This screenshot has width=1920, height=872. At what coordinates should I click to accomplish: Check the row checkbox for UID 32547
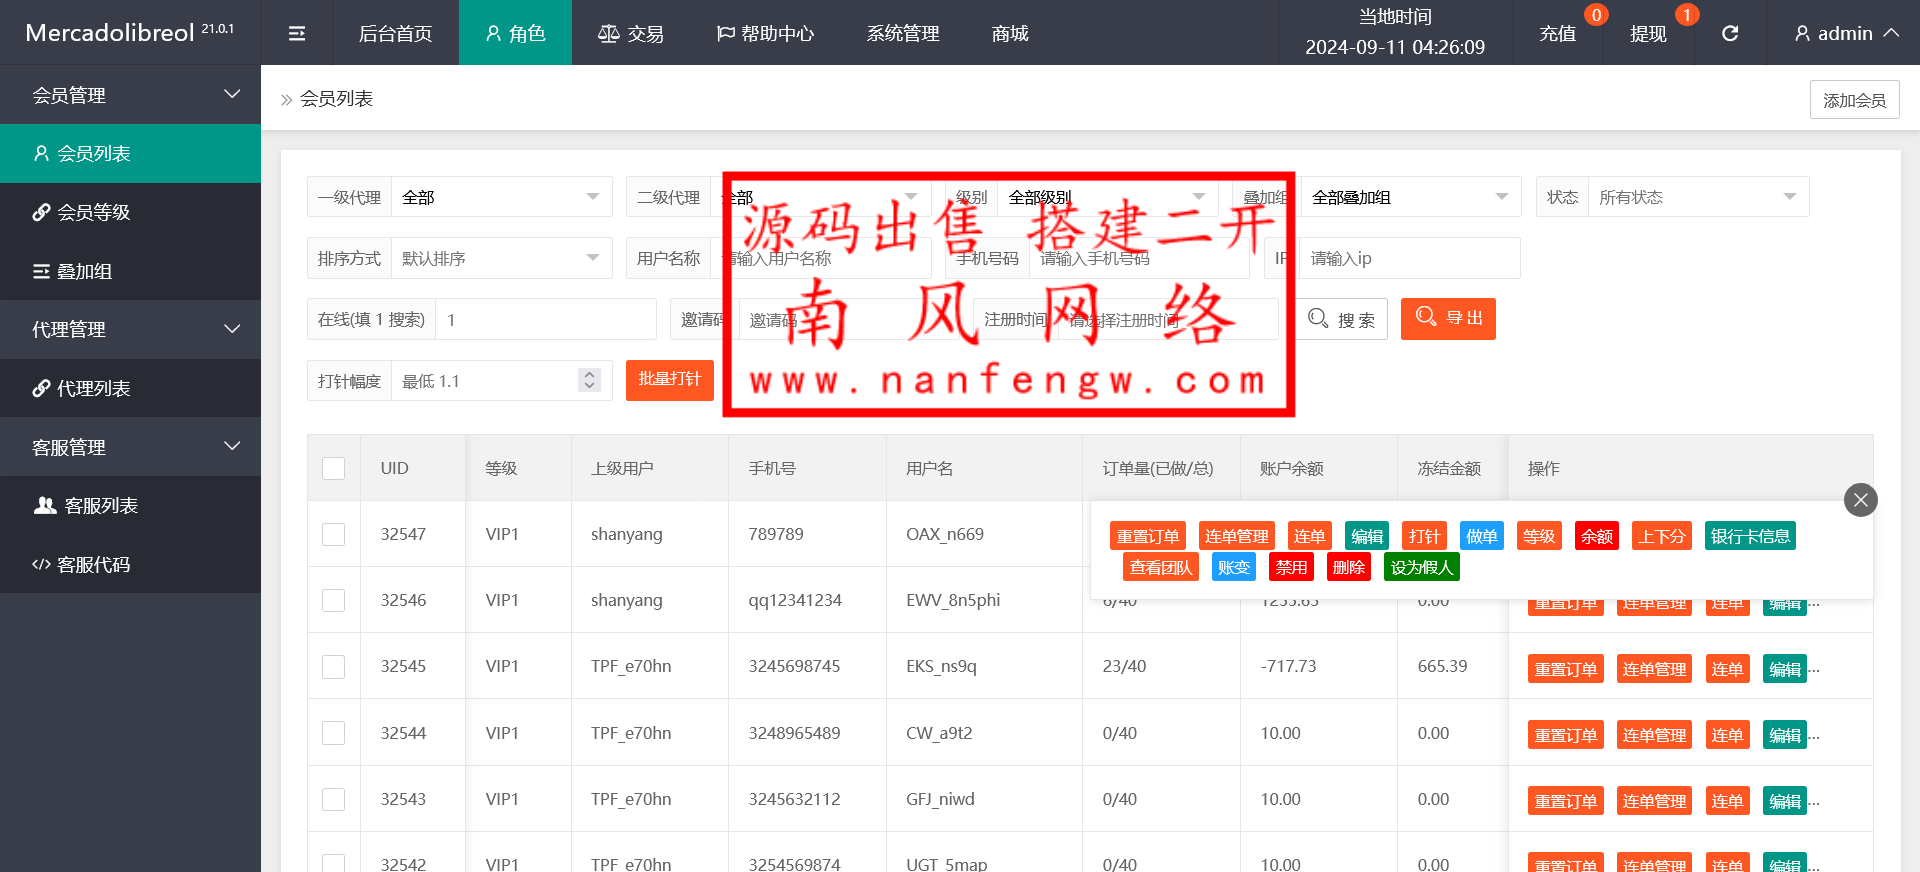(x=334, y=534)
